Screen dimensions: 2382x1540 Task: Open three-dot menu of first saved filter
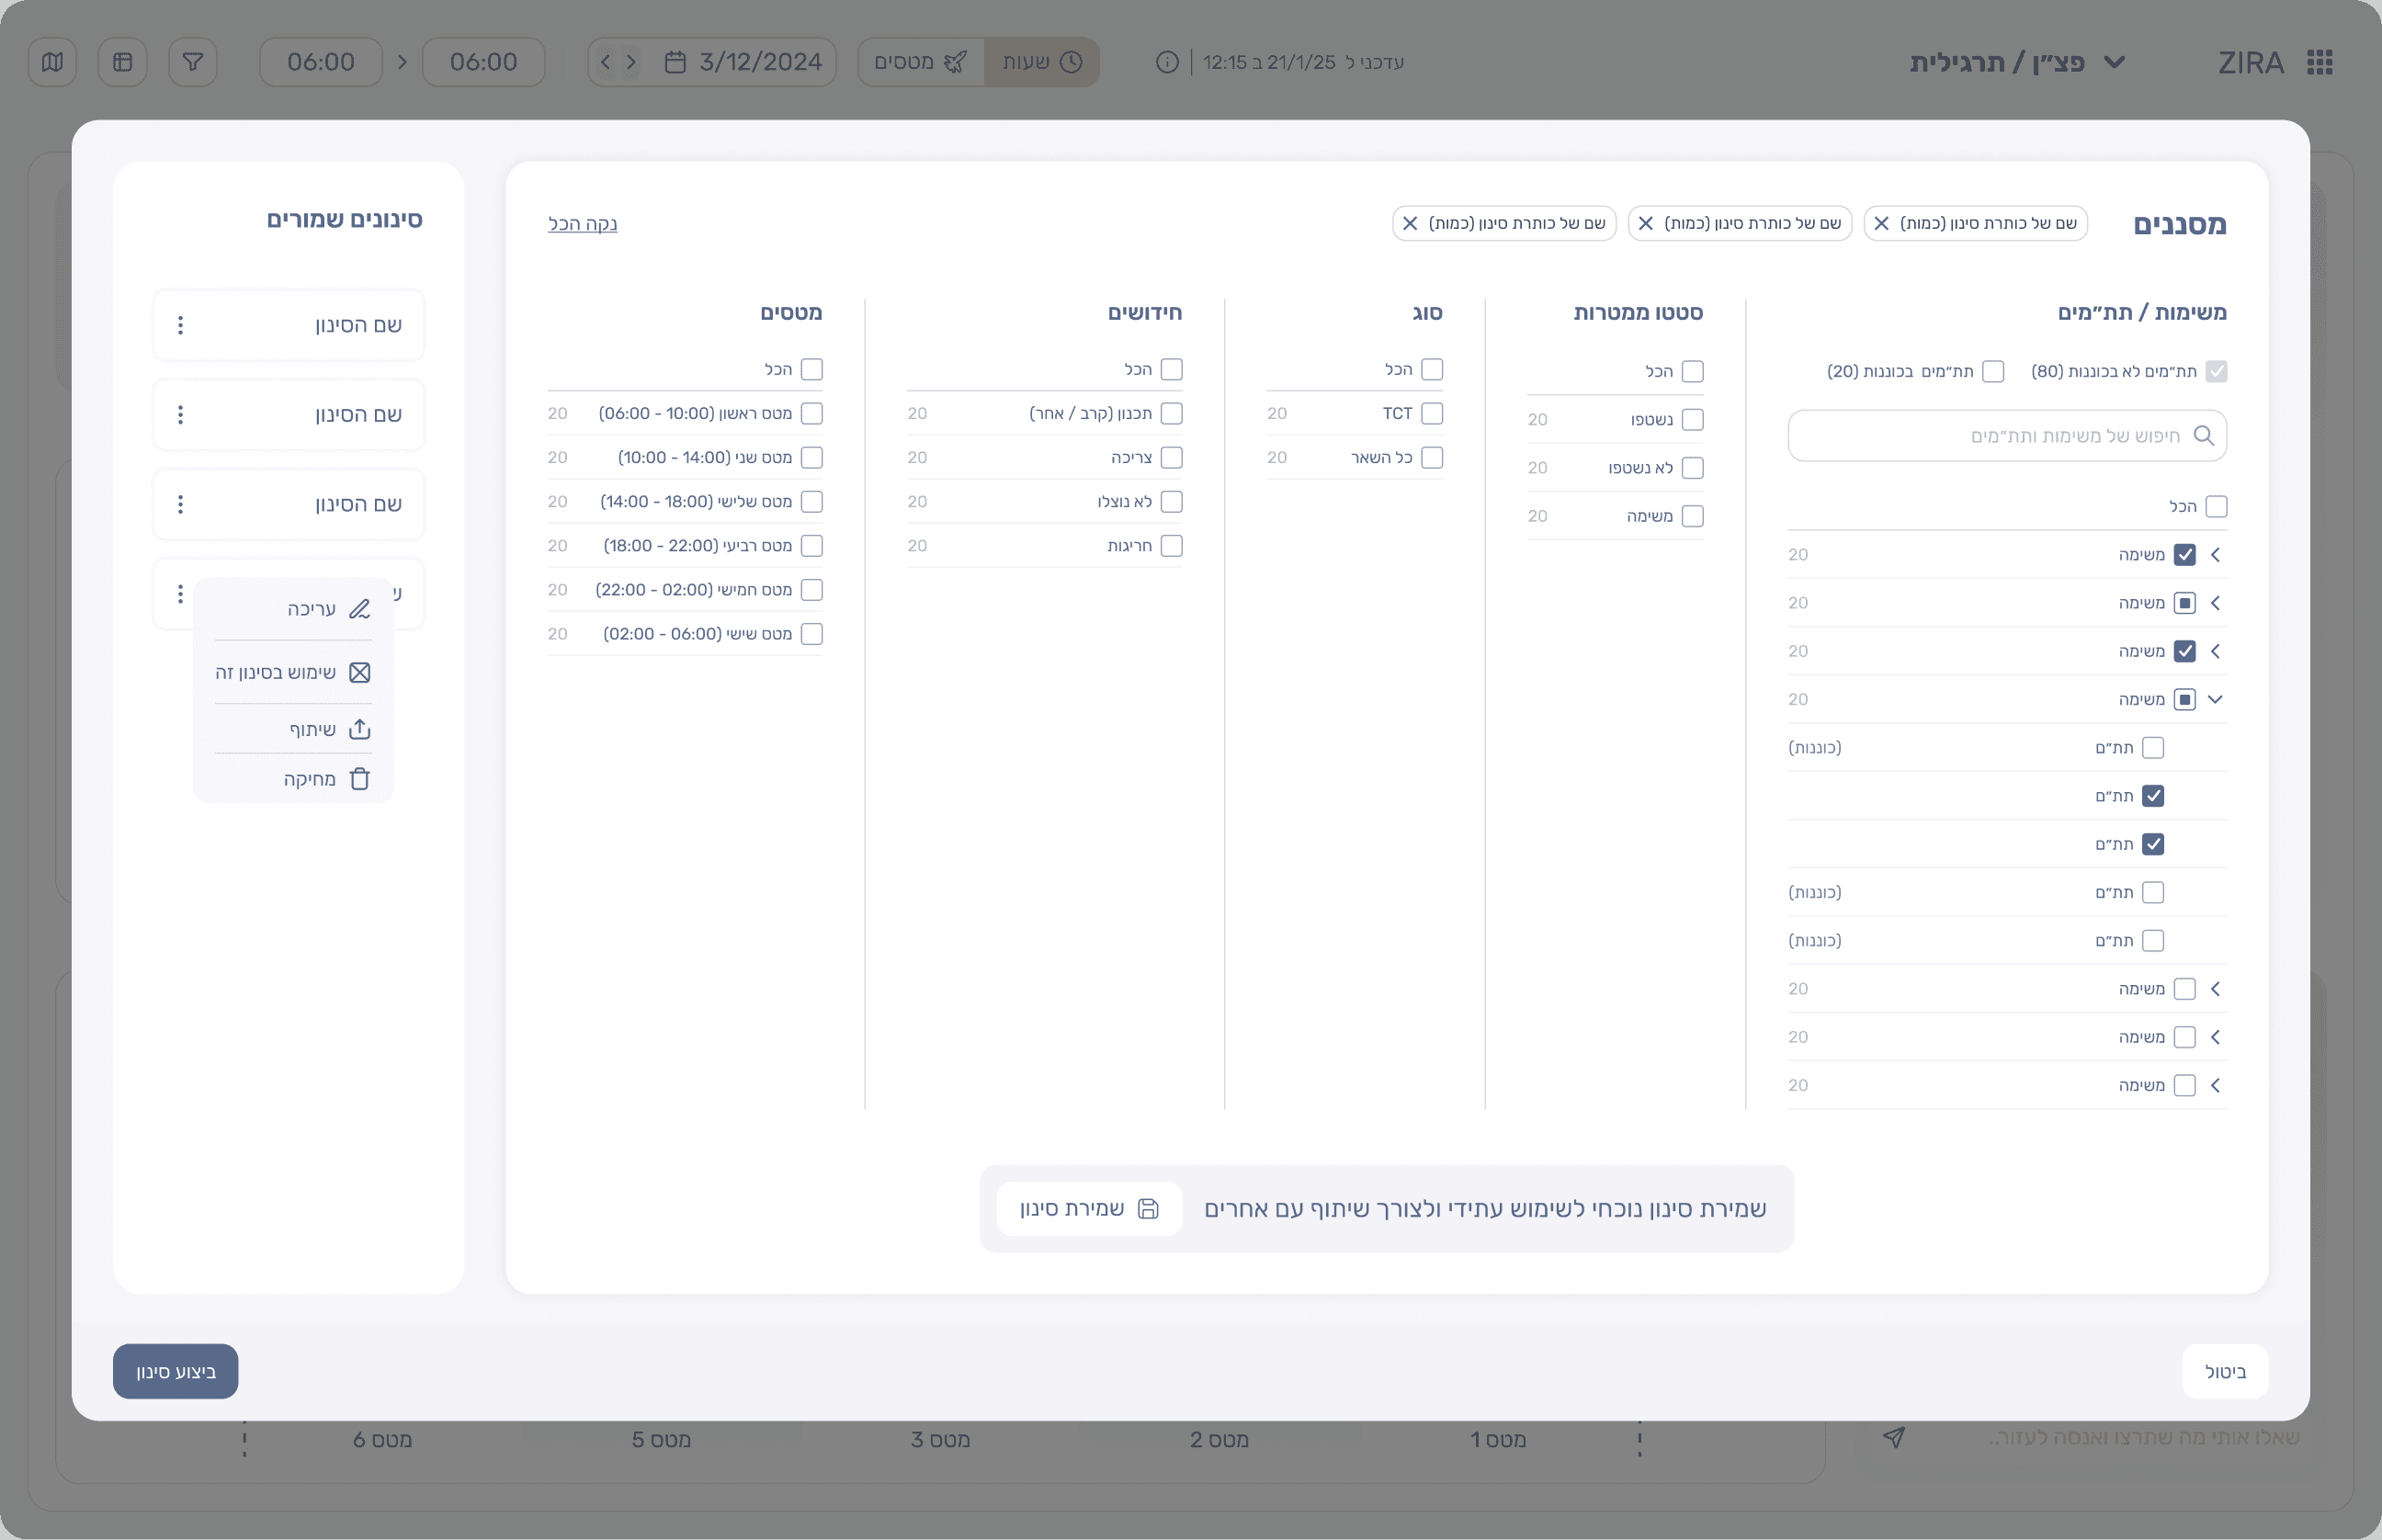click(x=180, y=325)
